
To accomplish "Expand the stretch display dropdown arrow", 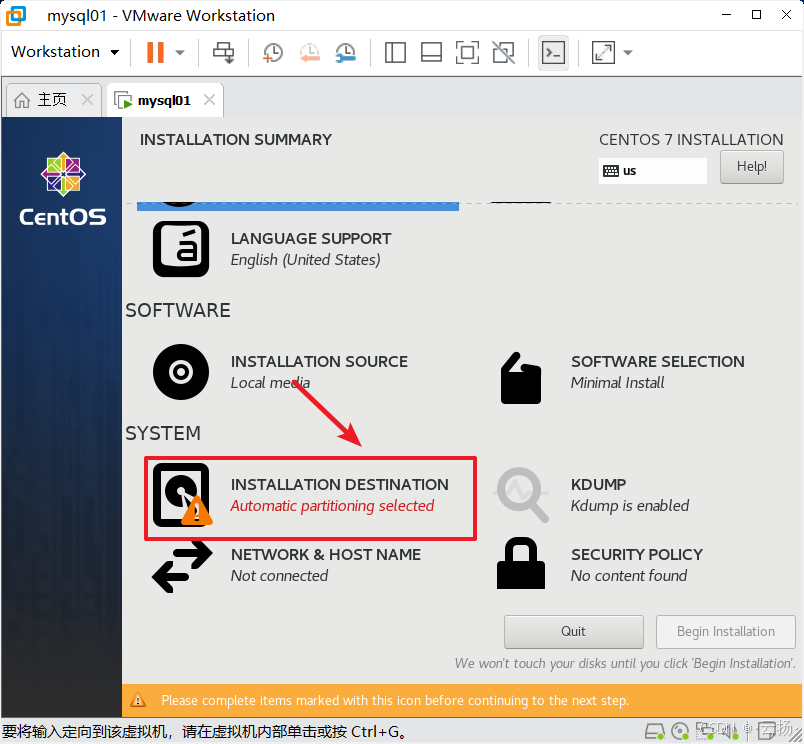I will (x=628, y=52).
